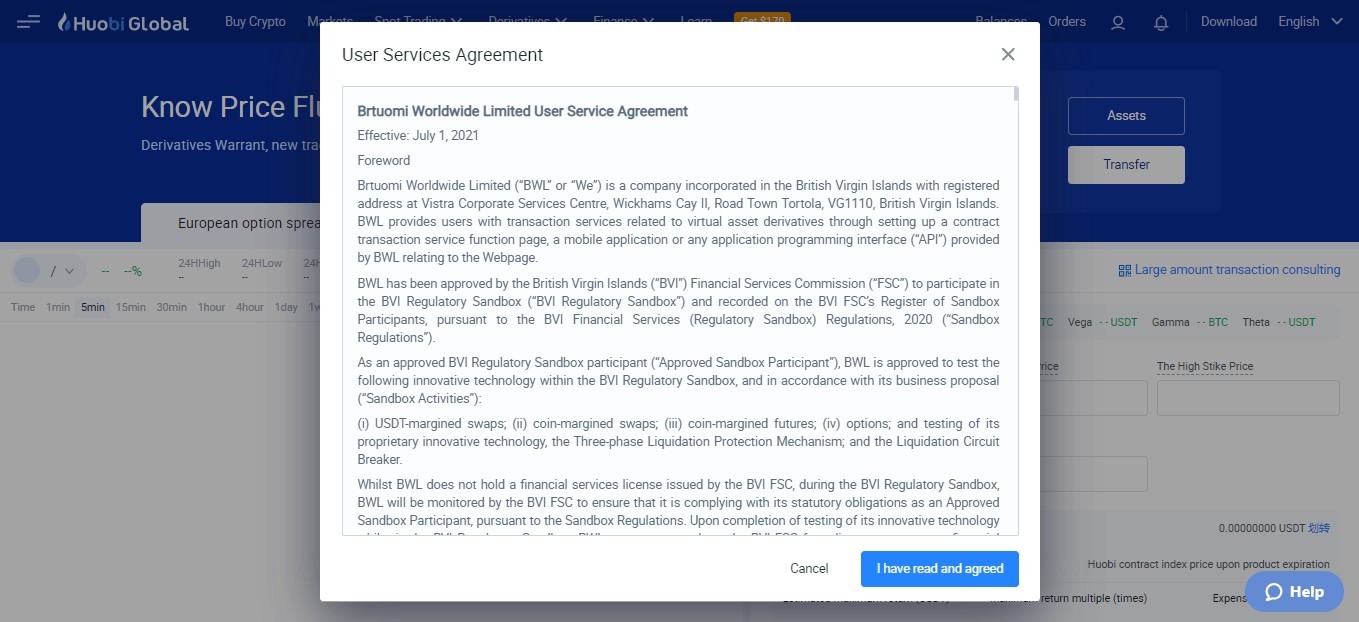
Task: Open the user account profile icon
Action: click(1118, 22)
